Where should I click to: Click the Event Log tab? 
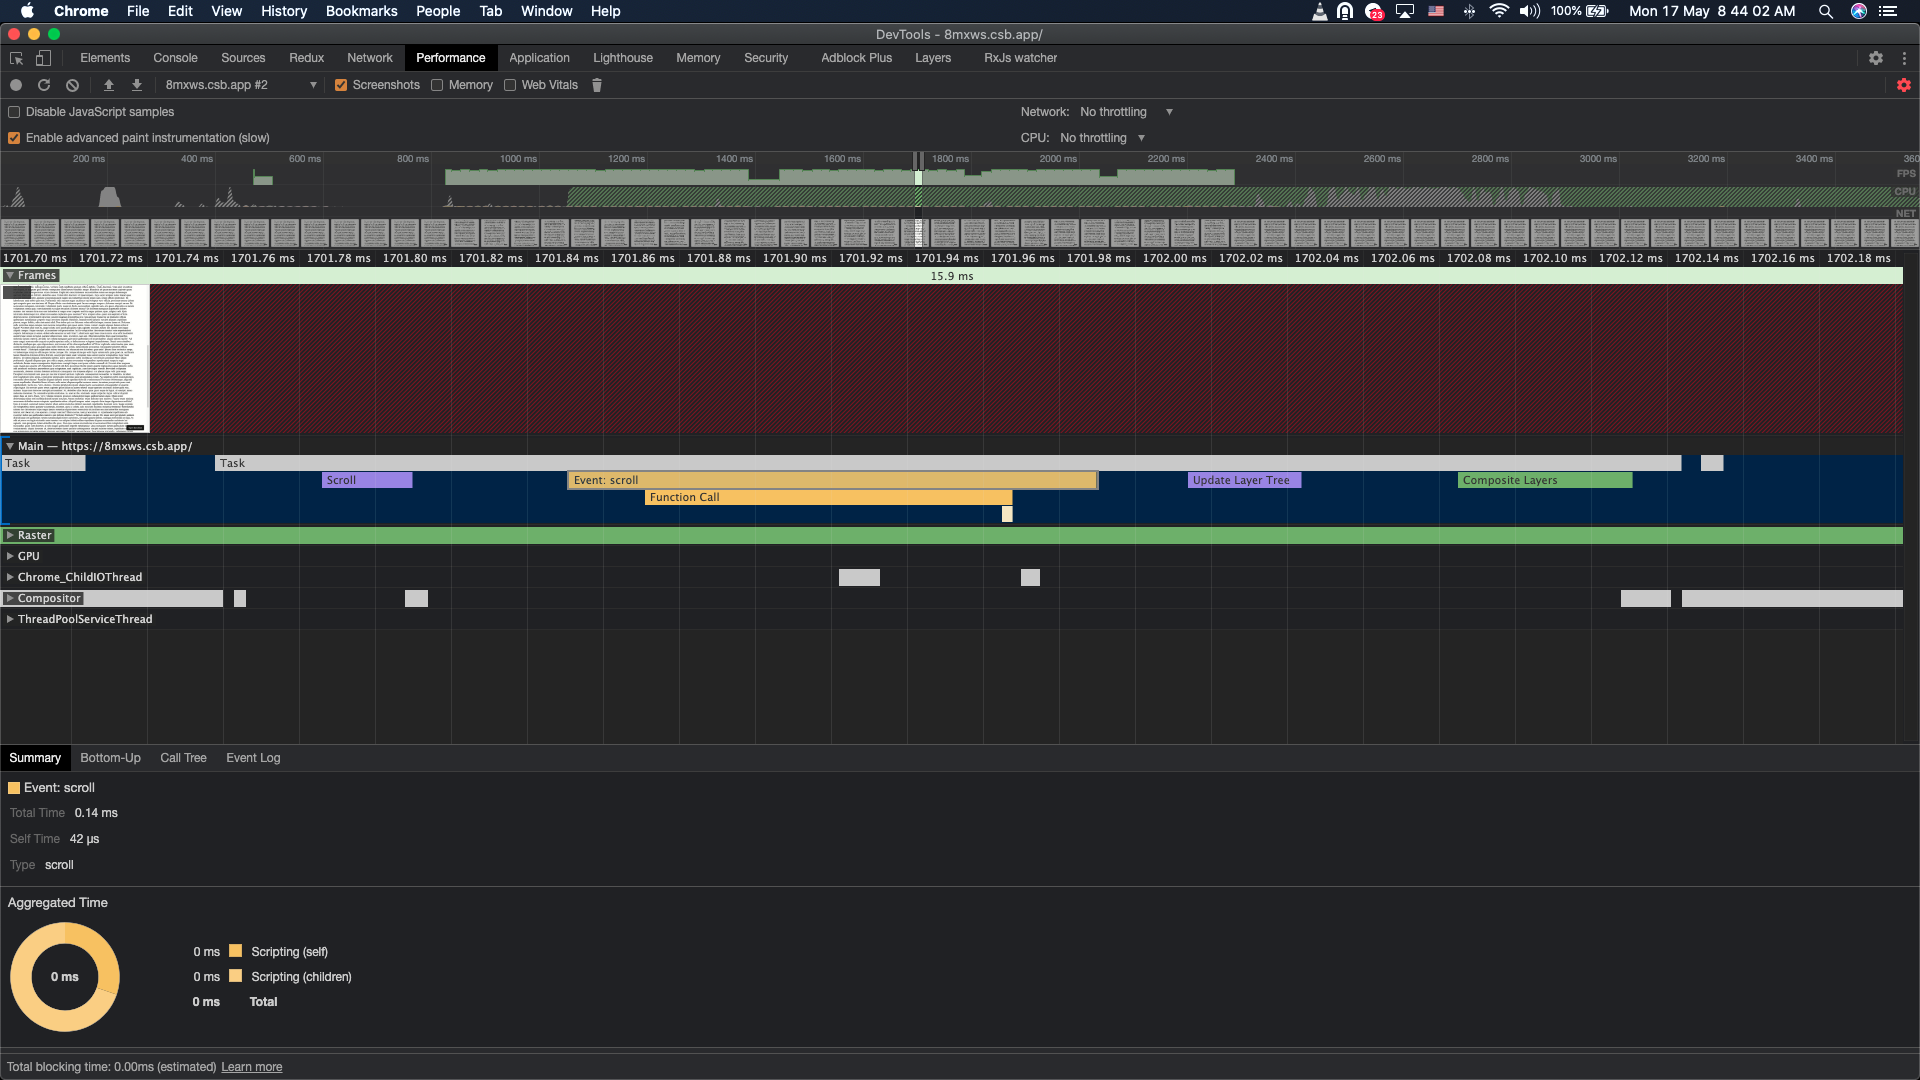click(x=252, y=757)
